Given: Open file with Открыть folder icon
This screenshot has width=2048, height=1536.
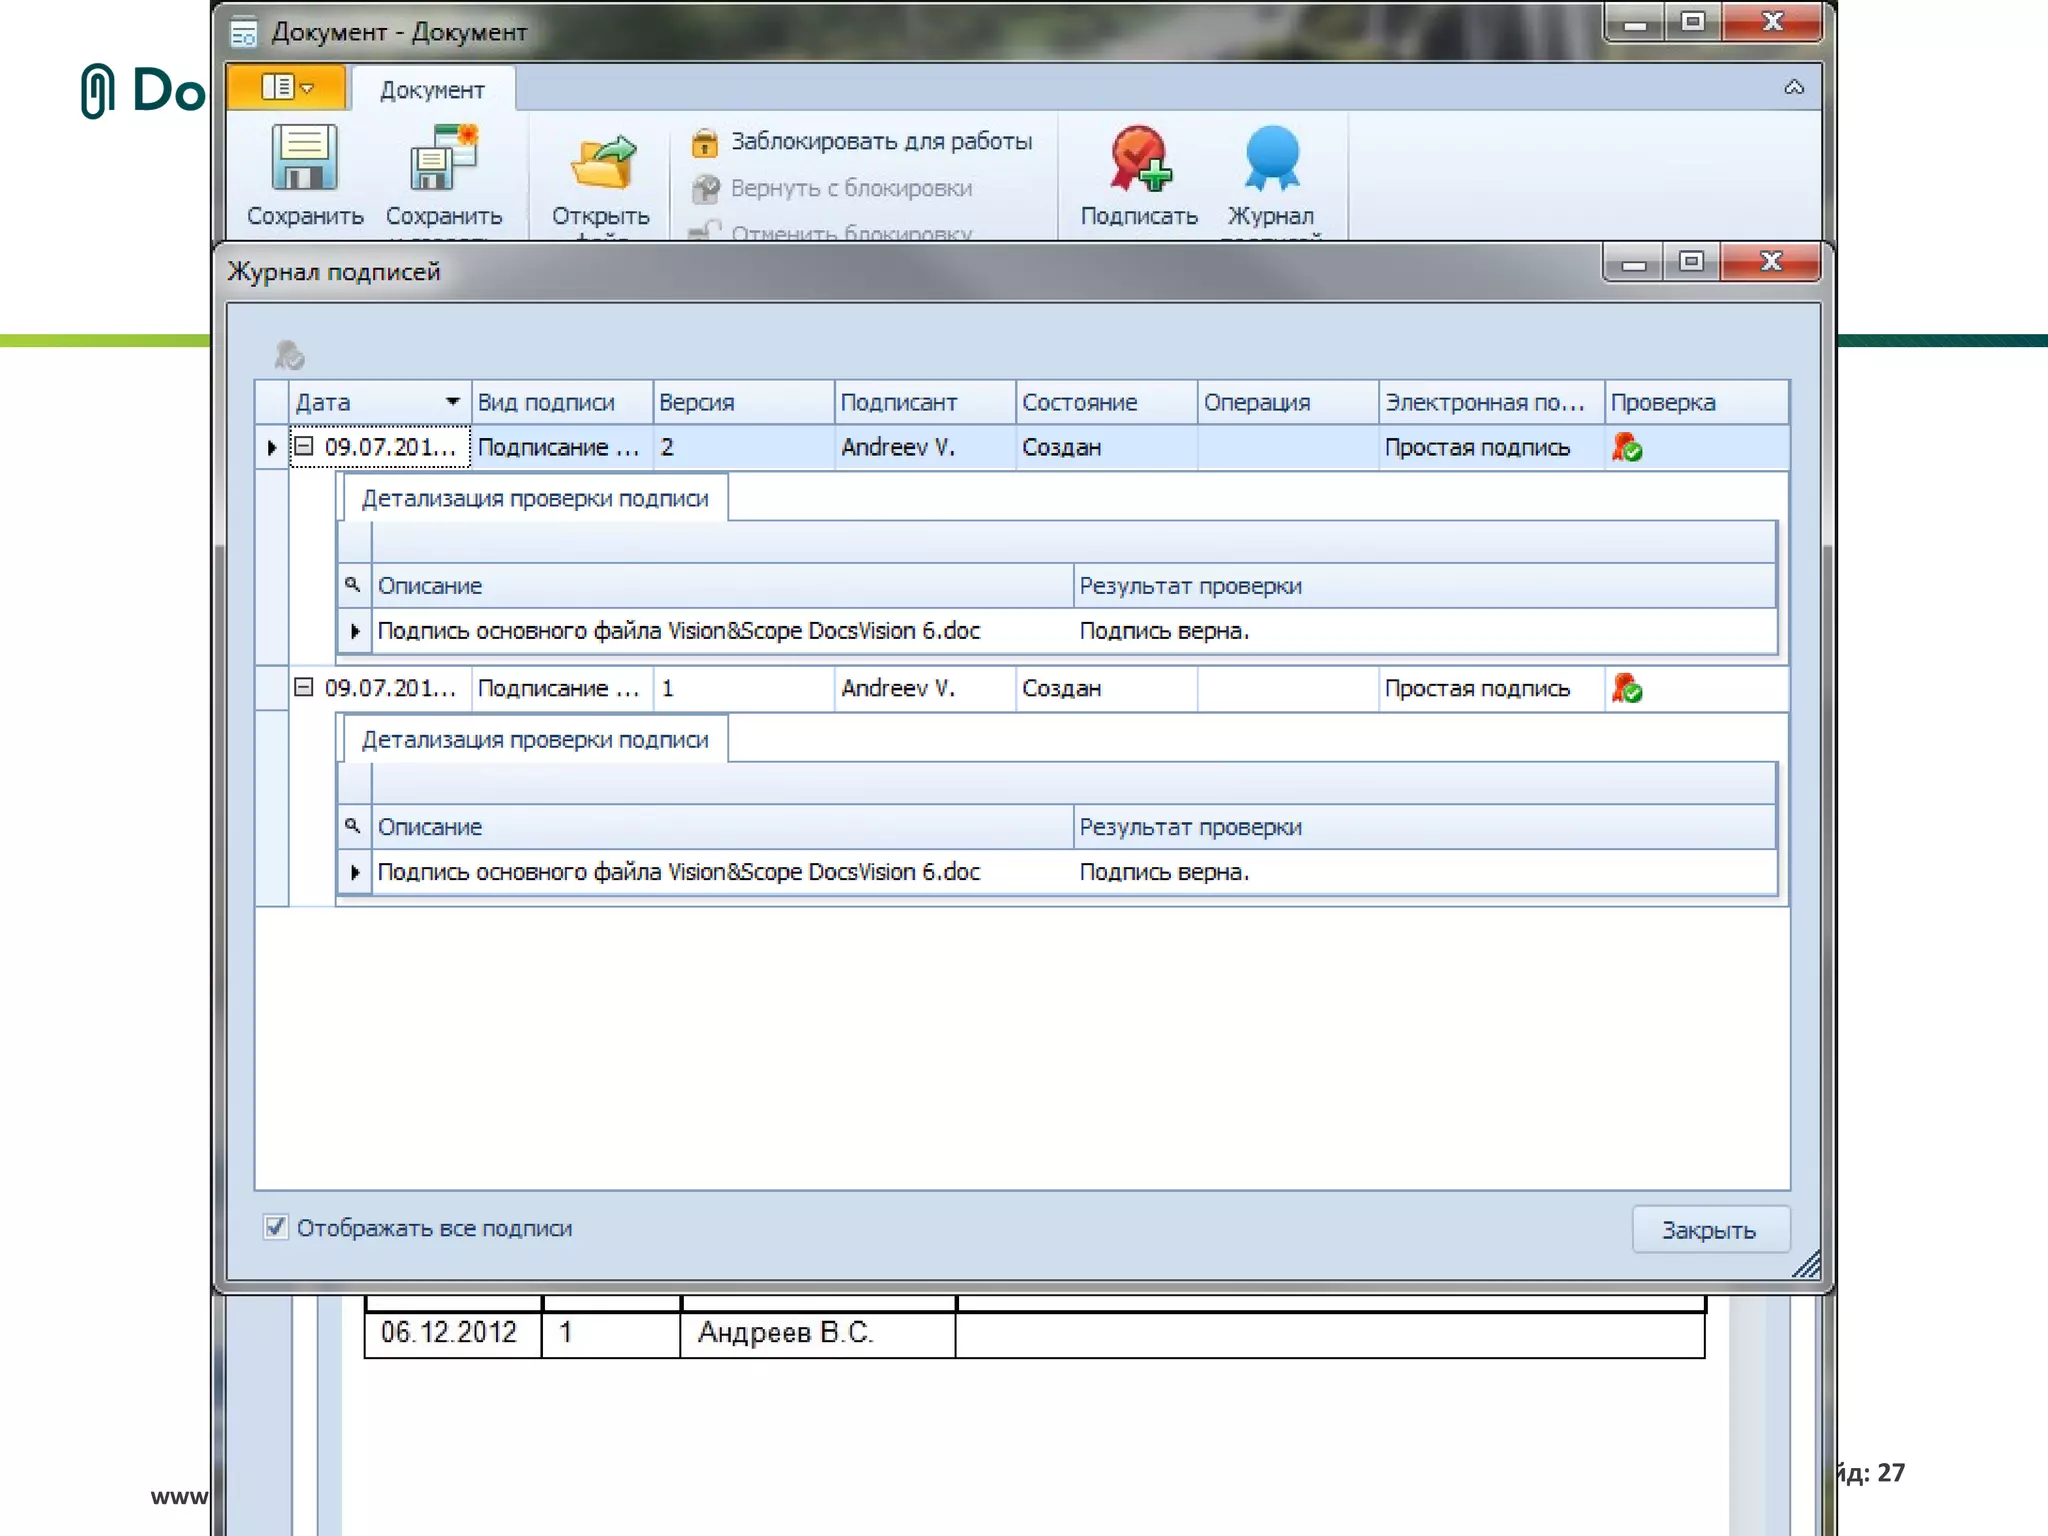Looking at the screenshot, I should point(601,162).
